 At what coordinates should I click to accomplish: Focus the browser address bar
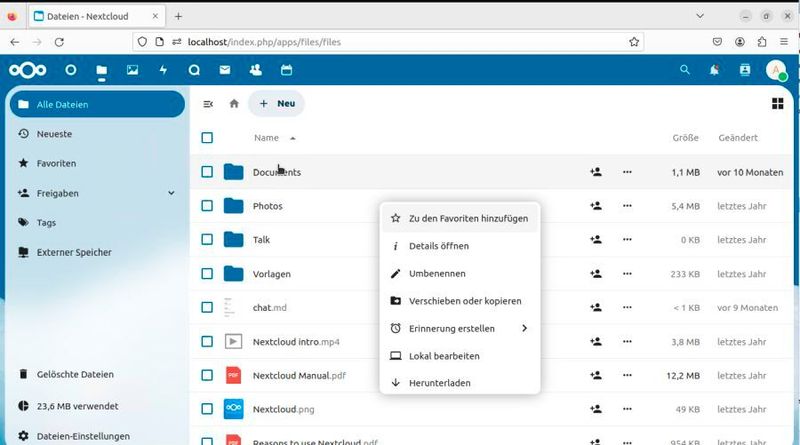388,42
